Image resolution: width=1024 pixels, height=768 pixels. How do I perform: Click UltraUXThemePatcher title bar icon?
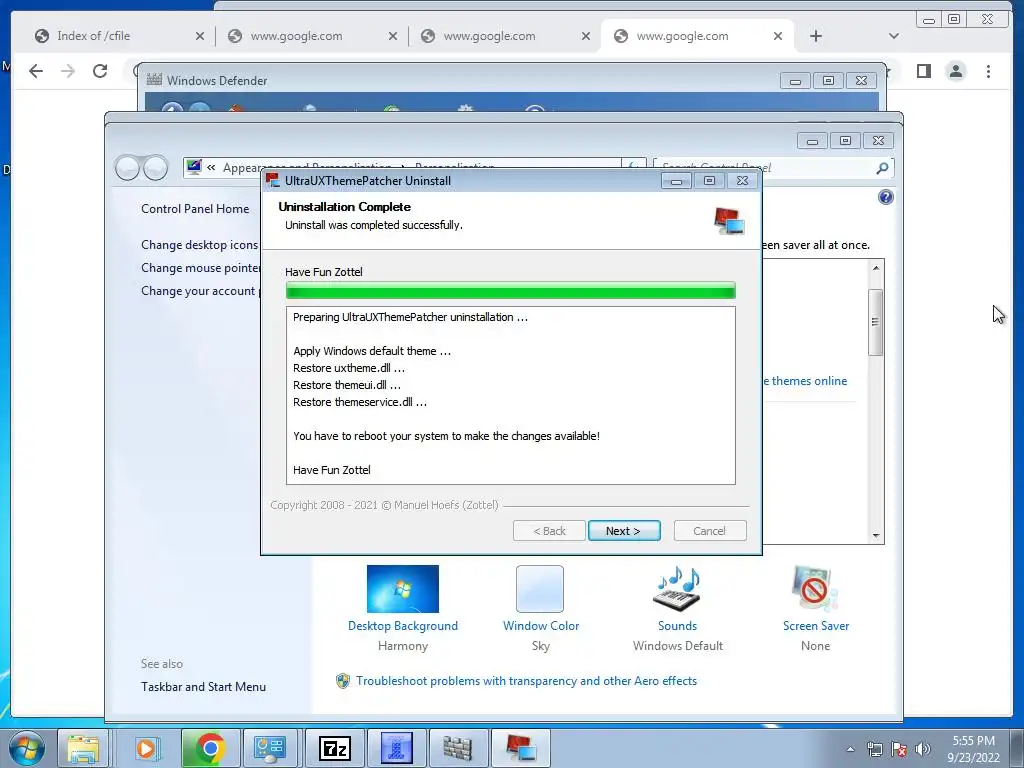[273, 180]
